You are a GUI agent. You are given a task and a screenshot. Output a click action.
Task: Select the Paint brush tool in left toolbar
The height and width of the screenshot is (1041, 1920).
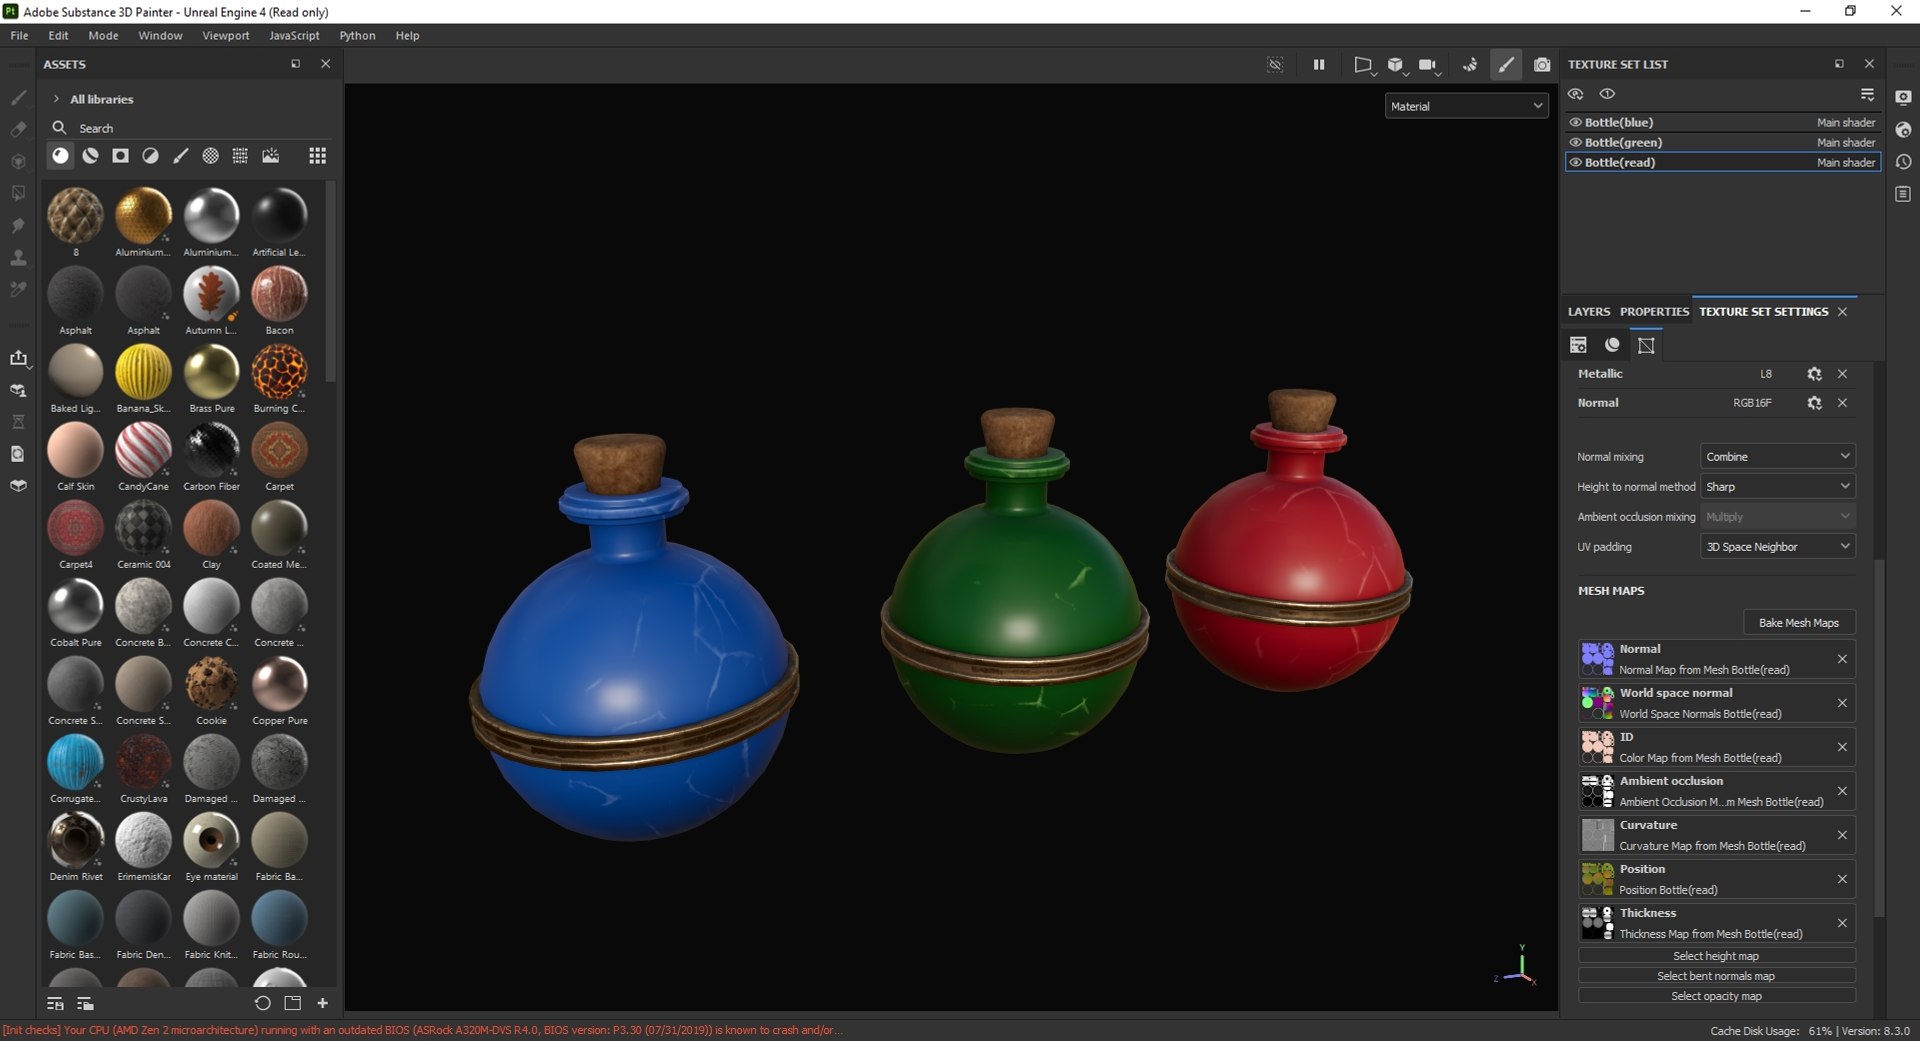click(18, 97)
